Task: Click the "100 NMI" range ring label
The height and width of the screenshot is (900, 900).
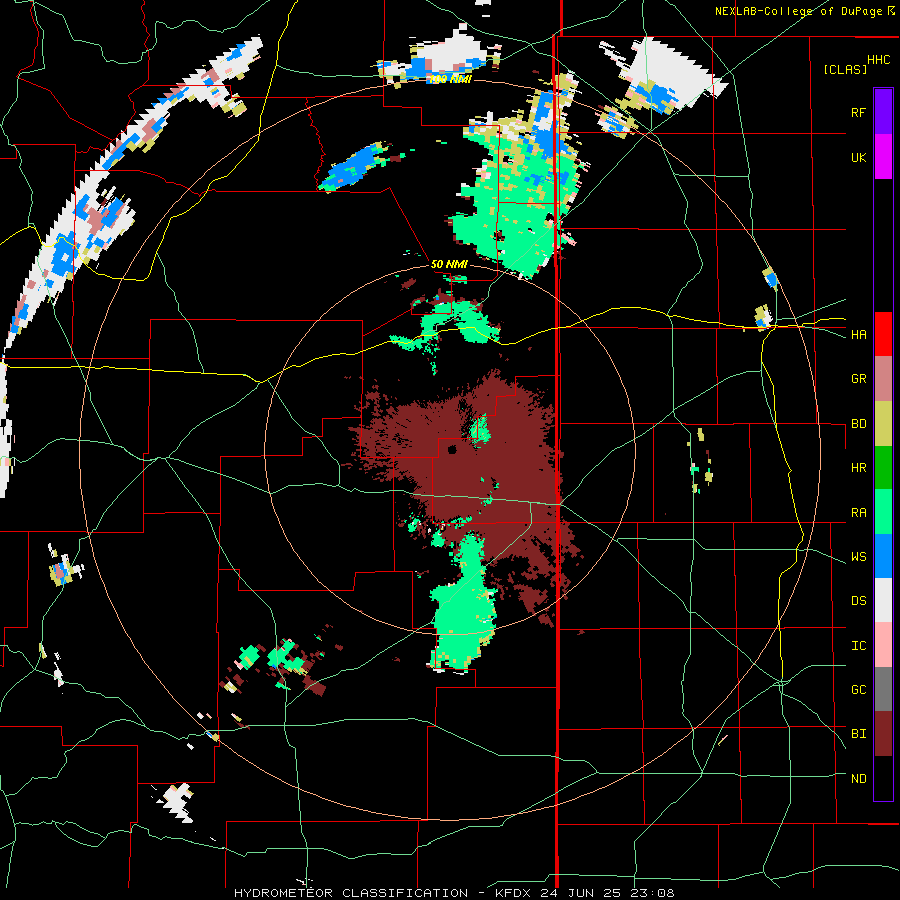Action: coord(449,79)
